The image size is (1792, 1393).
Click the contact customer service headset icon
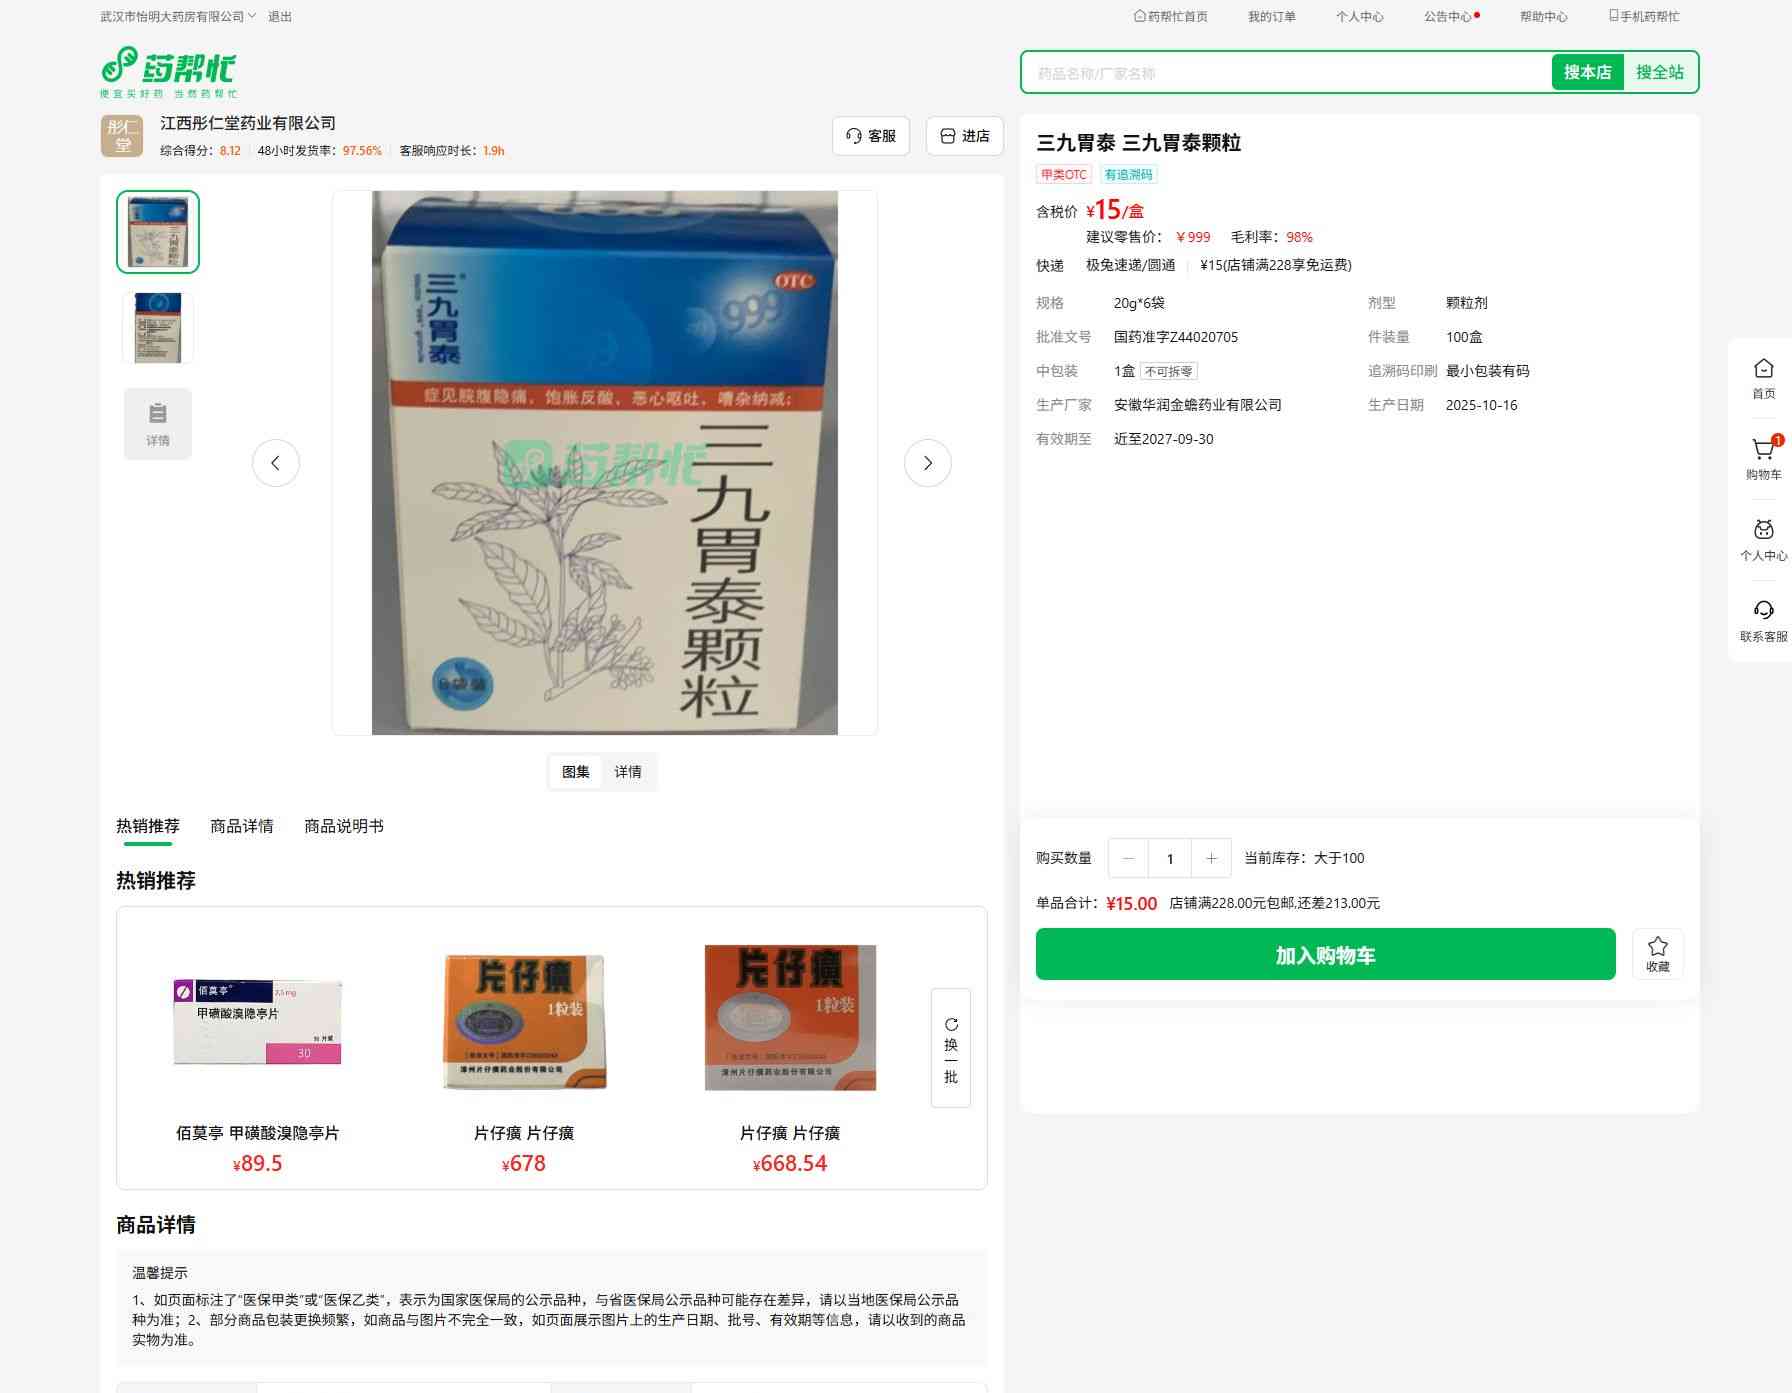1763,611
